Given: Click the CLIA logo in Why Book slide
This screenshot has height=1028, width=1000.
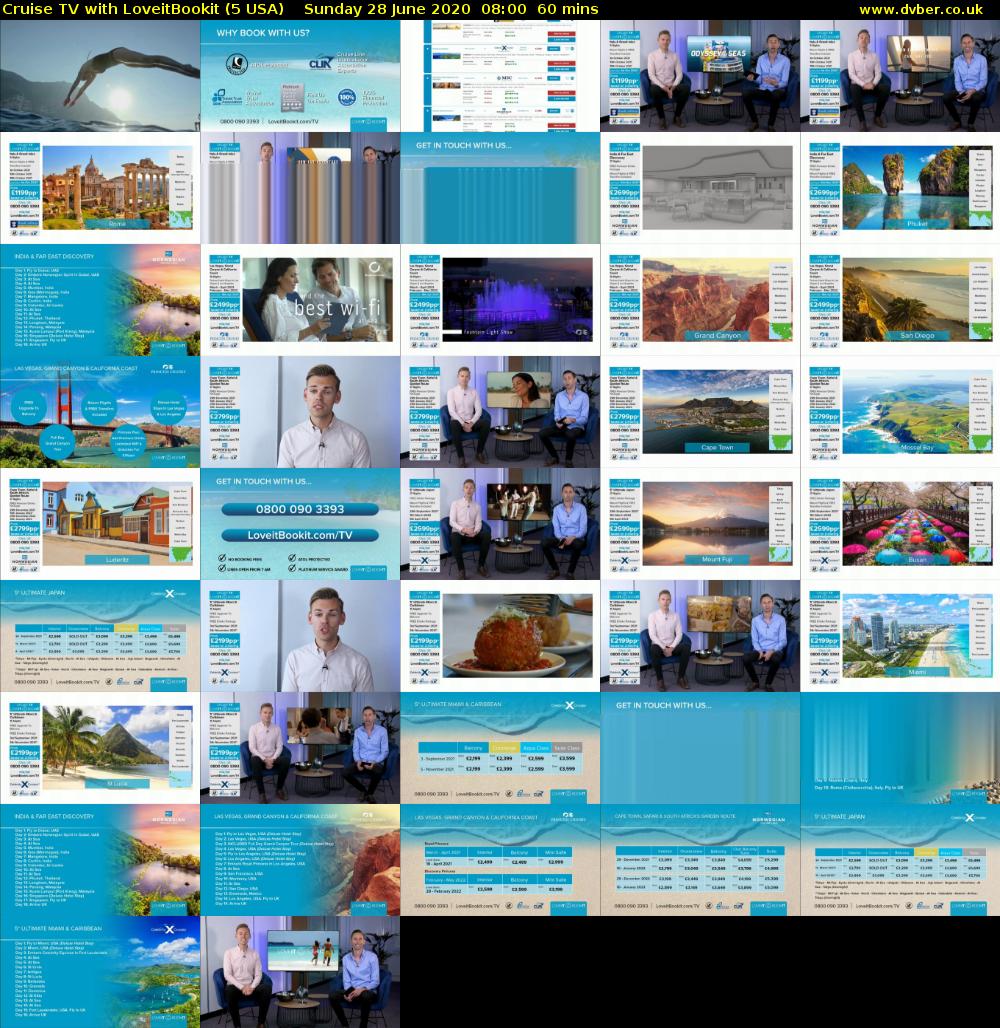Looking at the screenshot, I should (x=321, y=64).
